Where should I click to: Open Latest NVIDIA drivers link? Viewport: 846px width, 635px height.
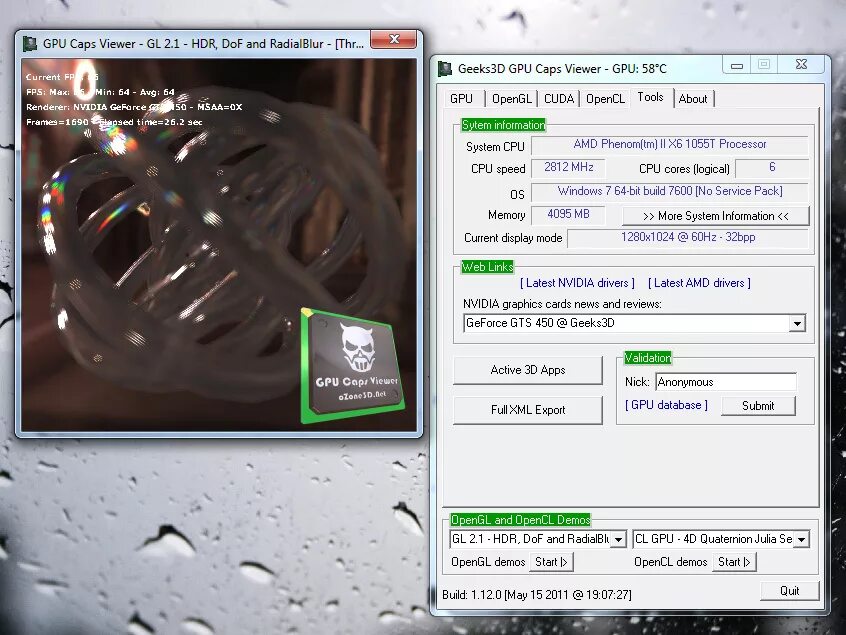coord(577,283)
